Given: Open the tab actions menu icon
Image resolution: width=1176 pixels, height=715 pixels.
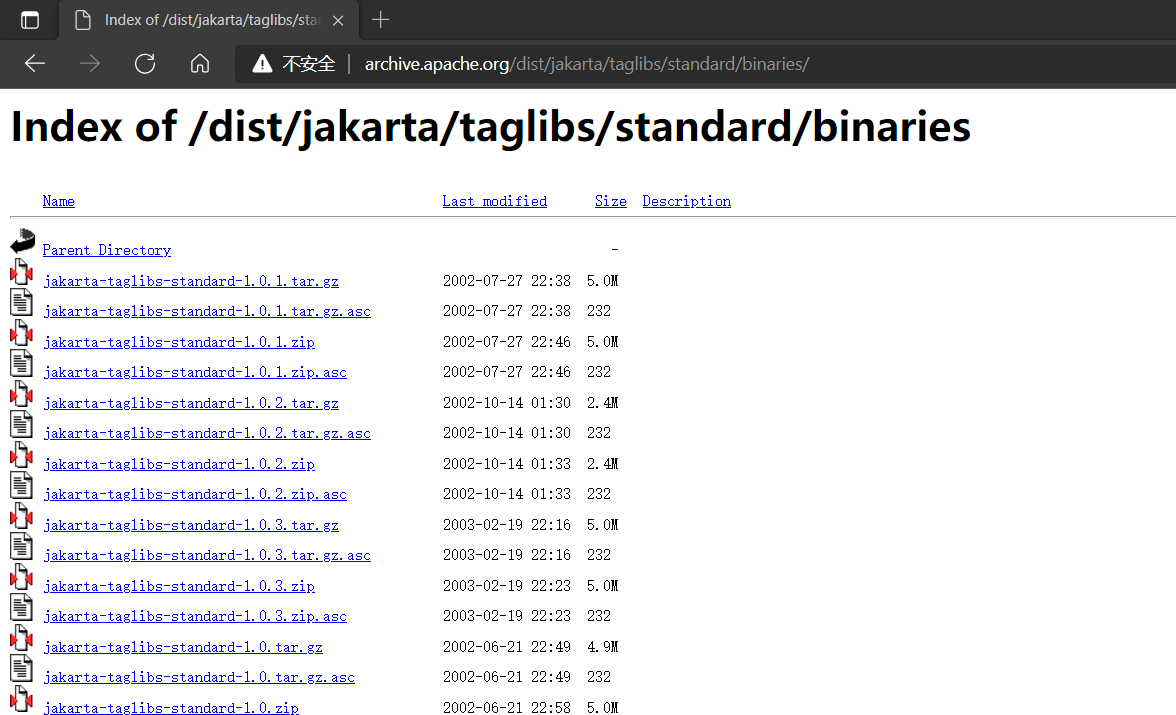Looking at the screenshot, I should (30, 20).
